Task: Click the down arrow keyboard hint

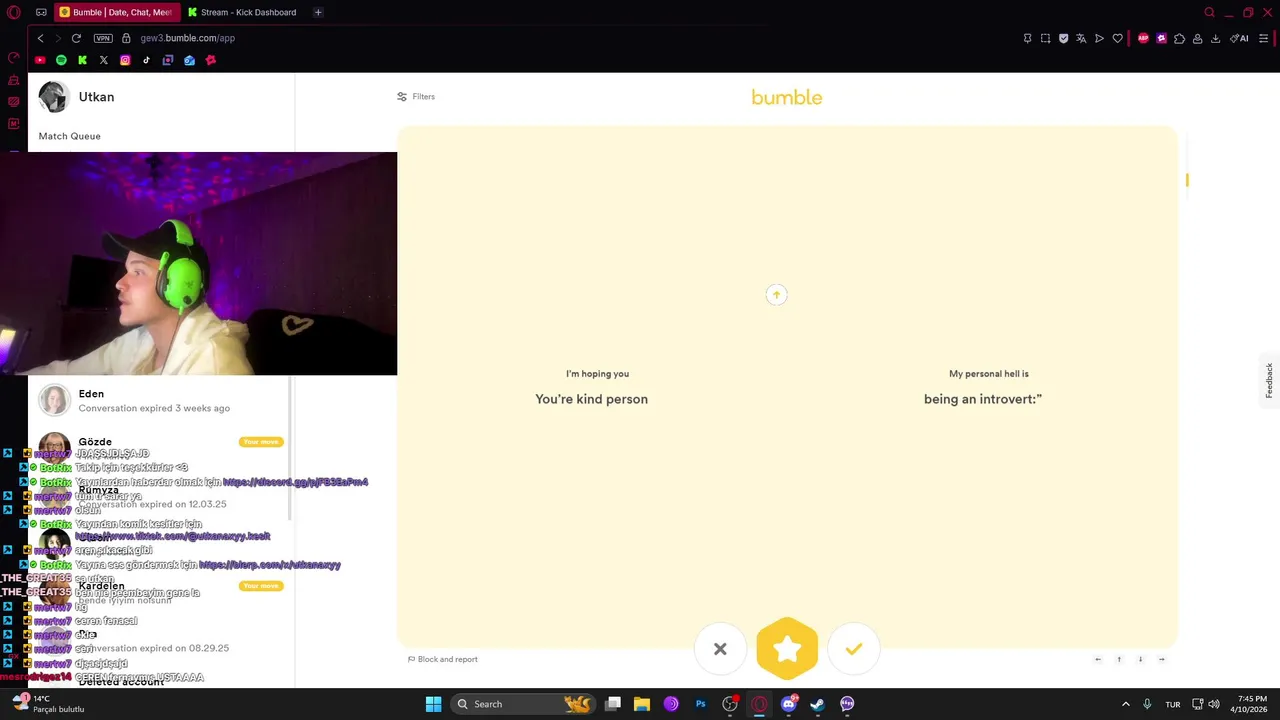Action: [x=1140, y=659]
